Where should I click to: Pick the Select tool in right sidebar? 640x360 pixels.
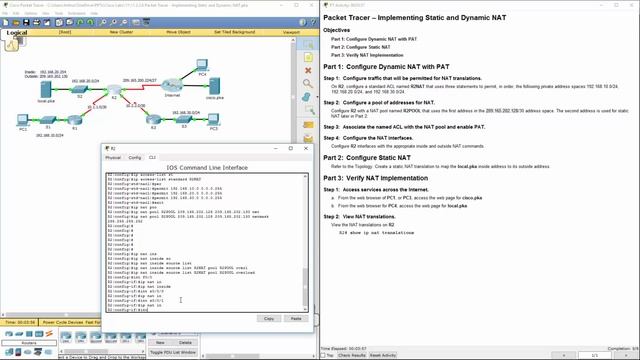308,44
